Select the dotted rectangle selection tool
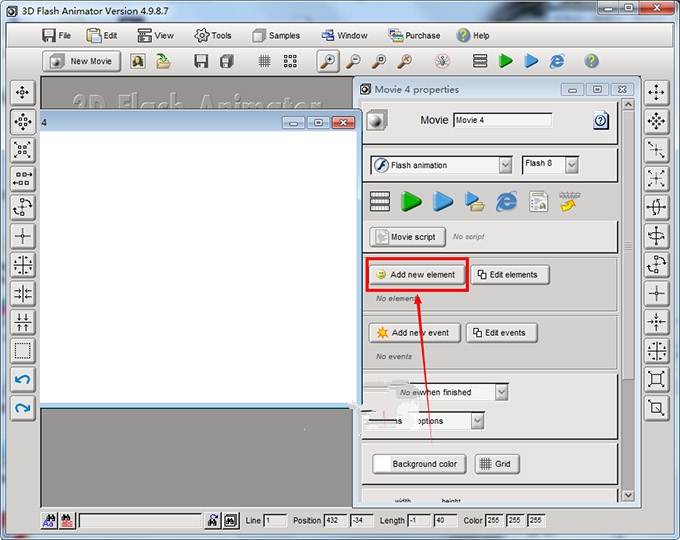 (23, 350)
